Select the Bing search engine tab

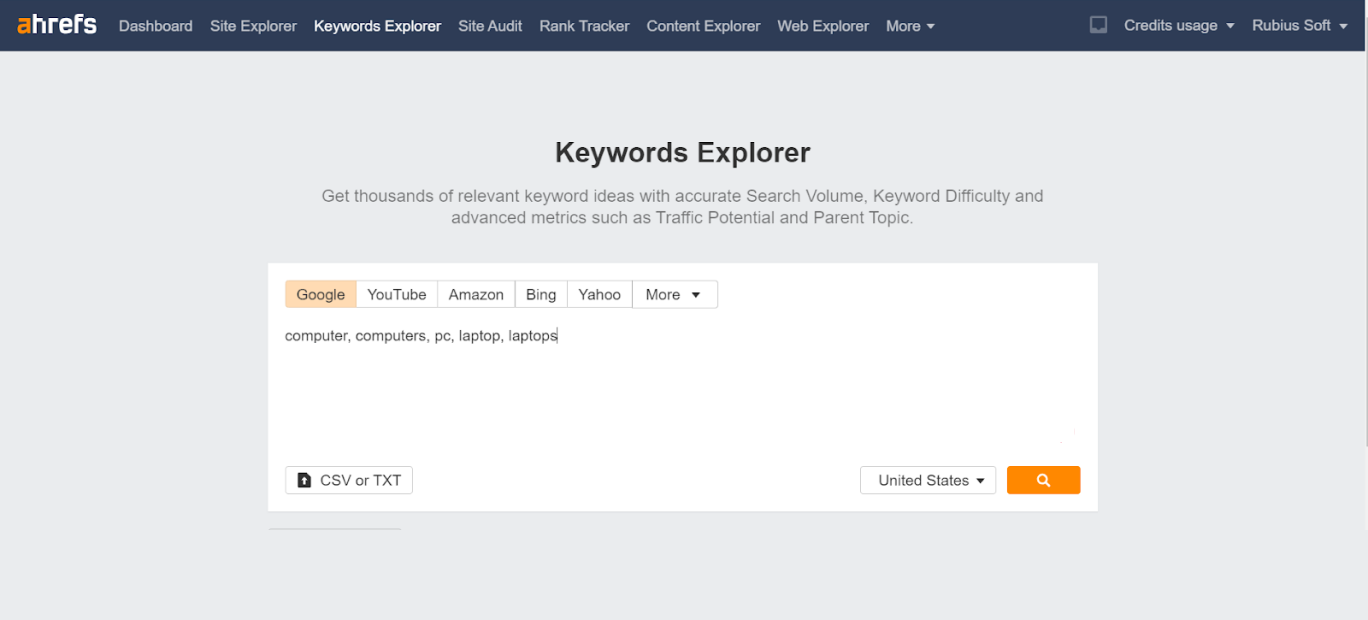[540, 294]
